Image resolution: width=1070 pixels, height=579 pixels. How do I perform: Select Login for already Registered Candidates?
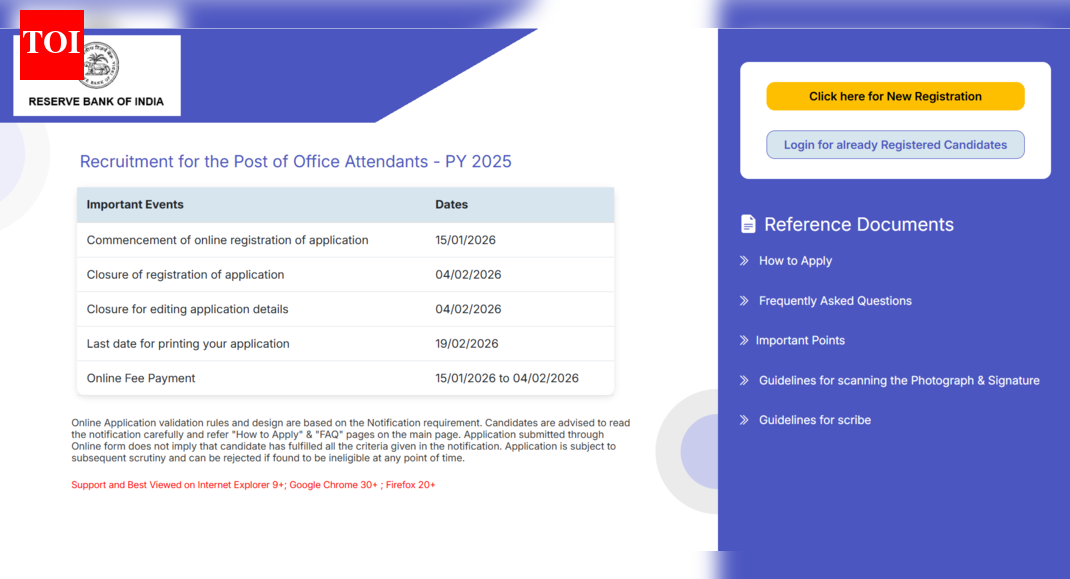pyautogui.click(x=895, y=144)
